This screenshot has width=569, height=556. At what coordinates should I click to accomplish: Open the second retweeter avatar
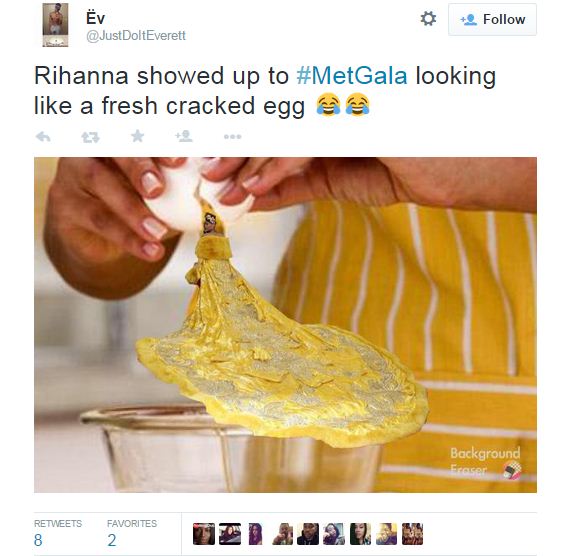click(x=230, y=534)
